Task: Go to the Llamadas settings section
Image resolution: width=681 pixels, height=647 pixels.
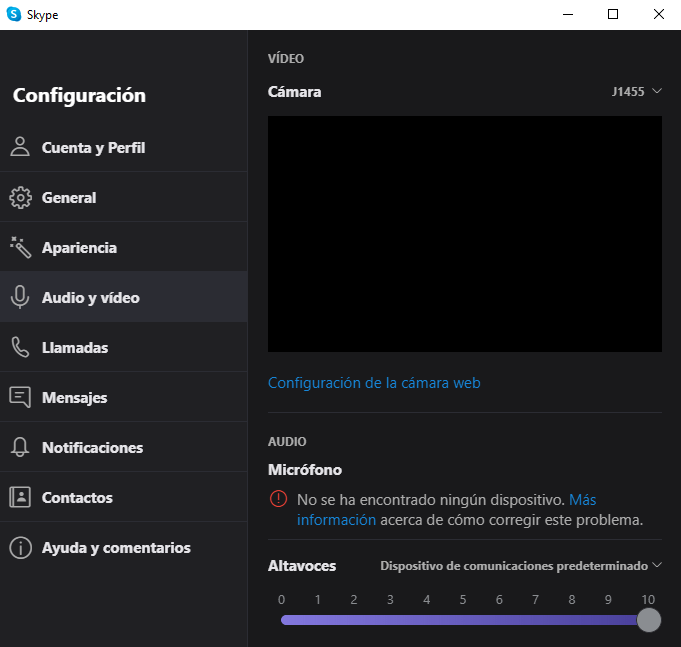Action: tap(124, 347)
